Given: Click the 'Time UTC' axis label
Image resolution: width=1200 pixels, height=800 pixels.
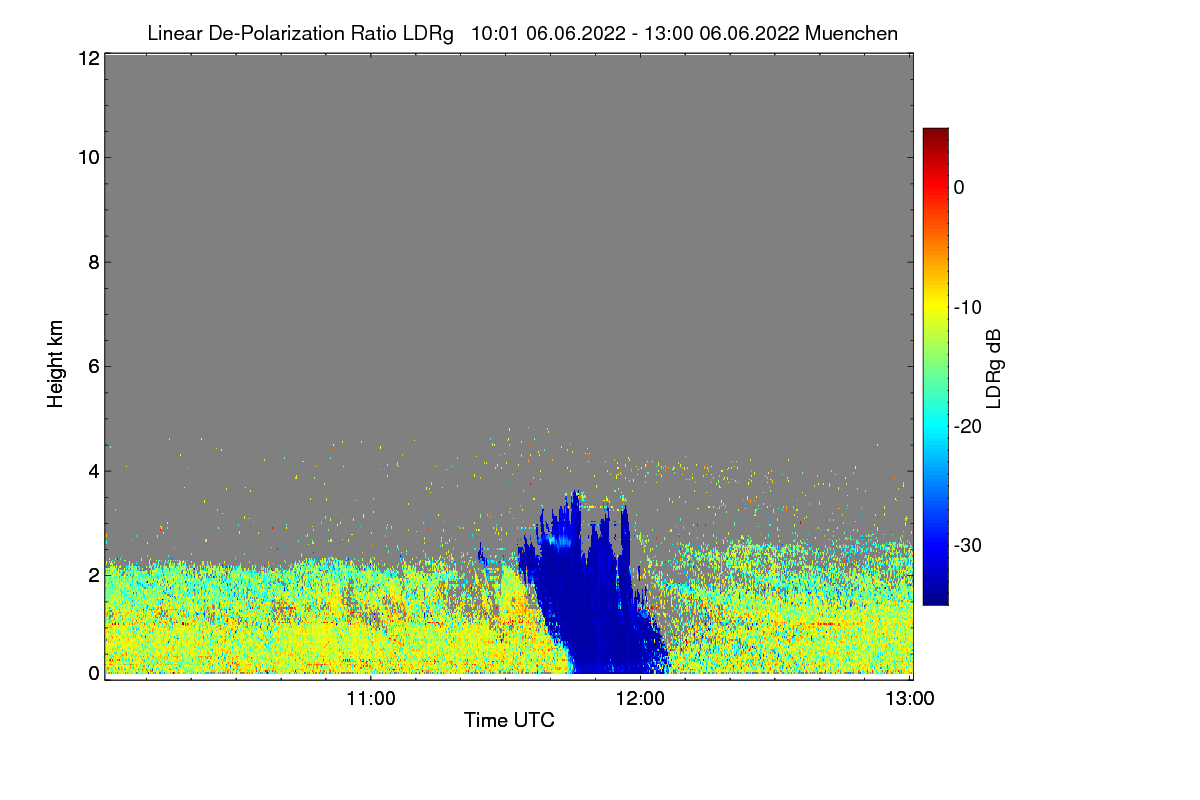Looking at the screenshot, I should 509,720.
